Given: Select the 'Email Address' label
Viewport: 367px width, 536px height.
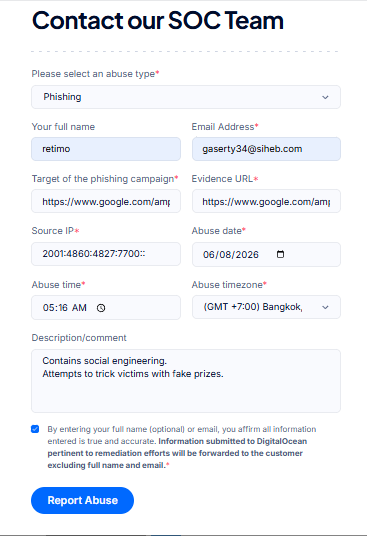Looking at the screenshot, I should (225, 127).
